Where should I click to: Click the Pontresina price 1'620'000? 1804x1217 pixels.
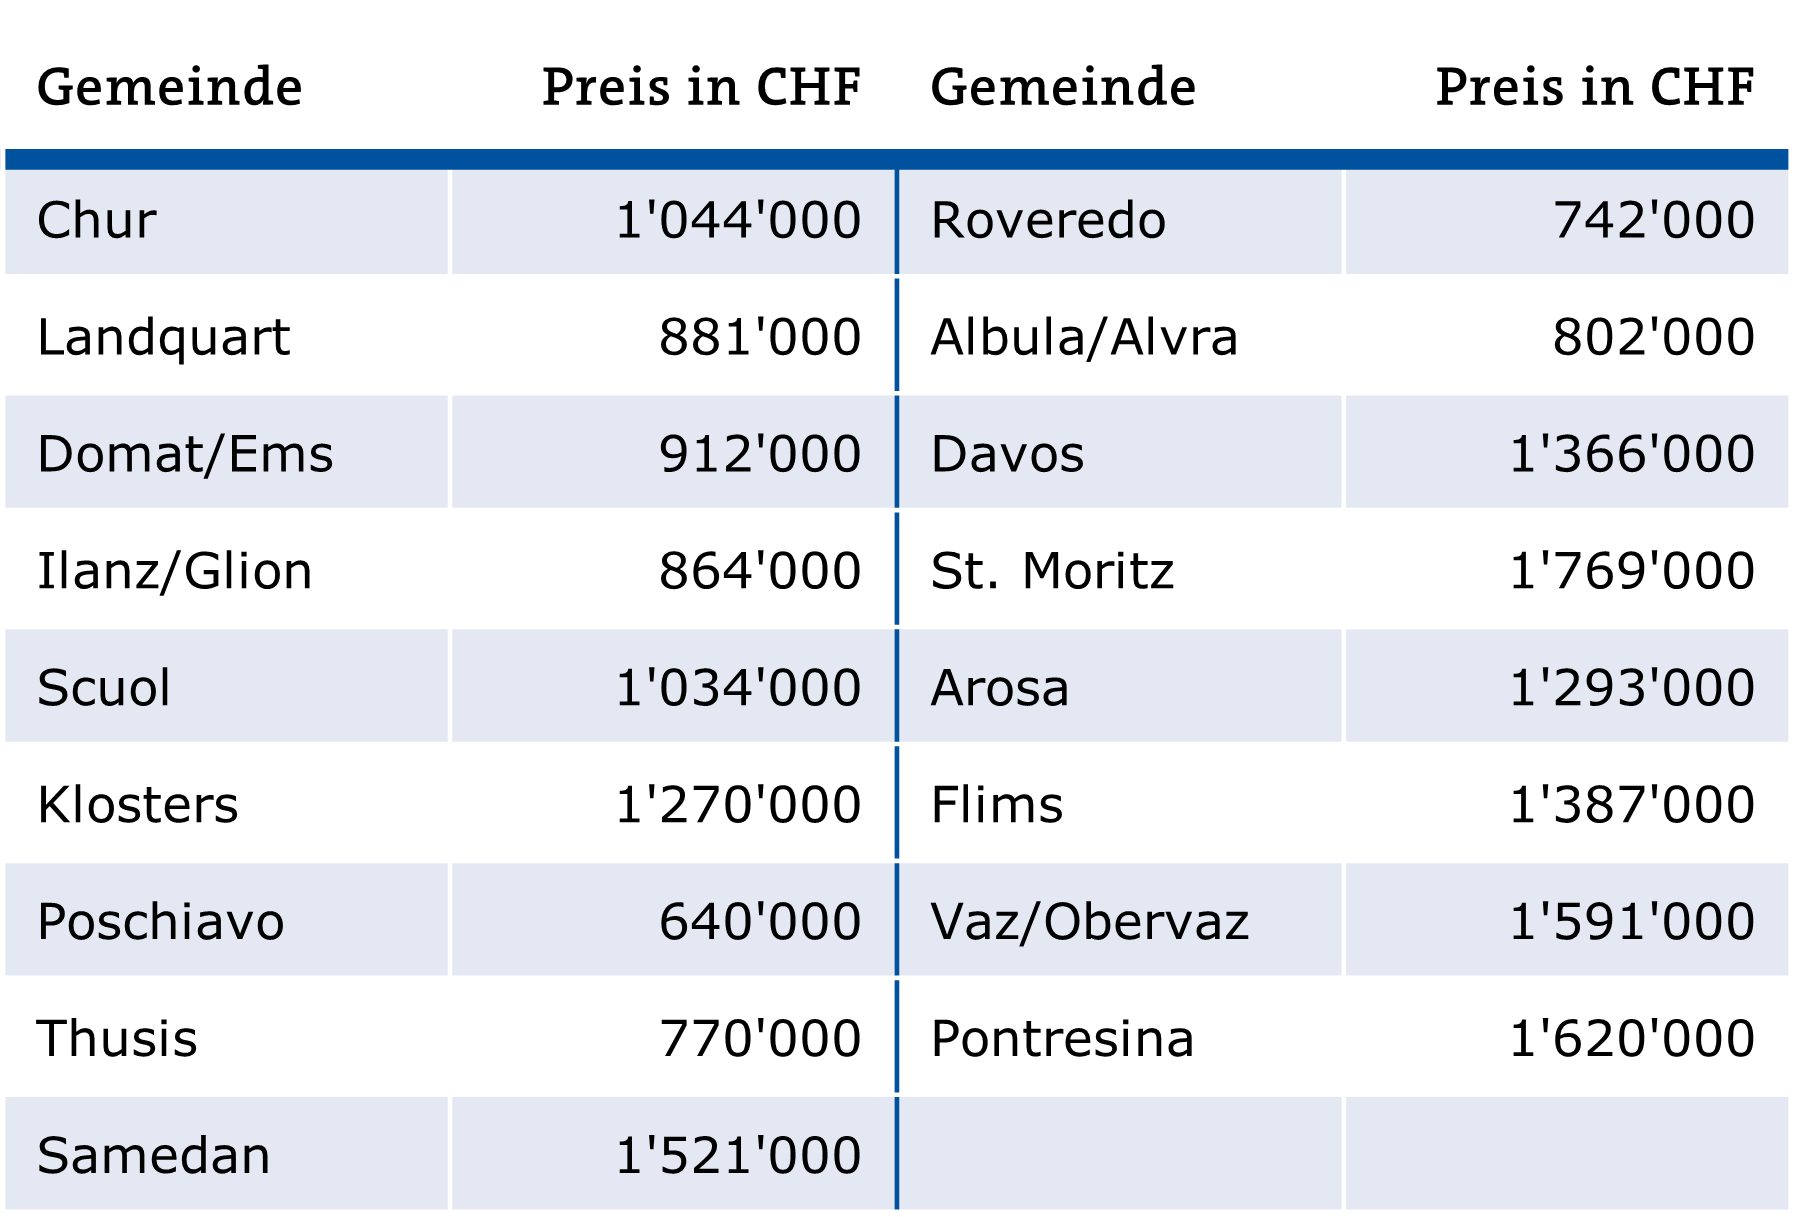click(1631, 1039)
